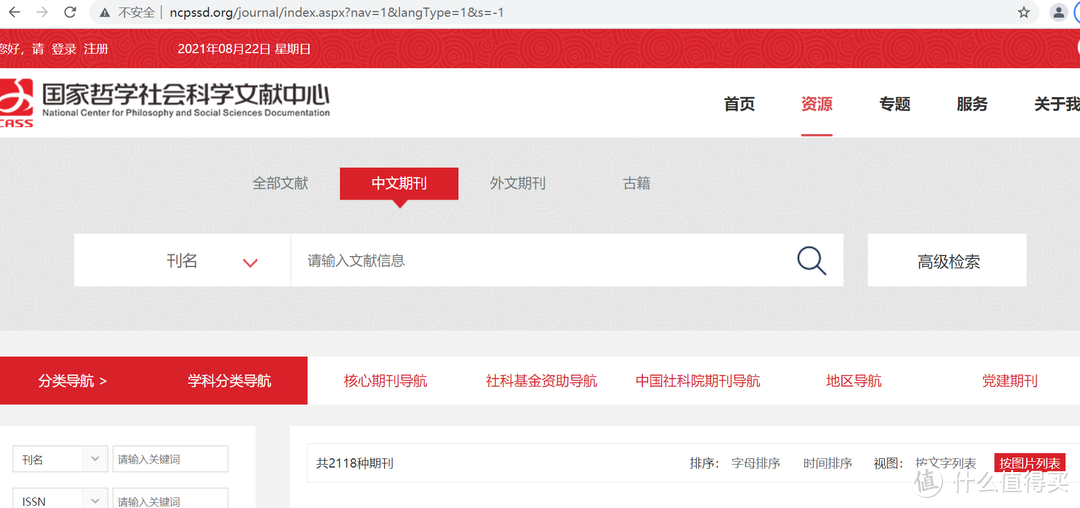Open the sidebar 刊名 filter dropdown

60,459
